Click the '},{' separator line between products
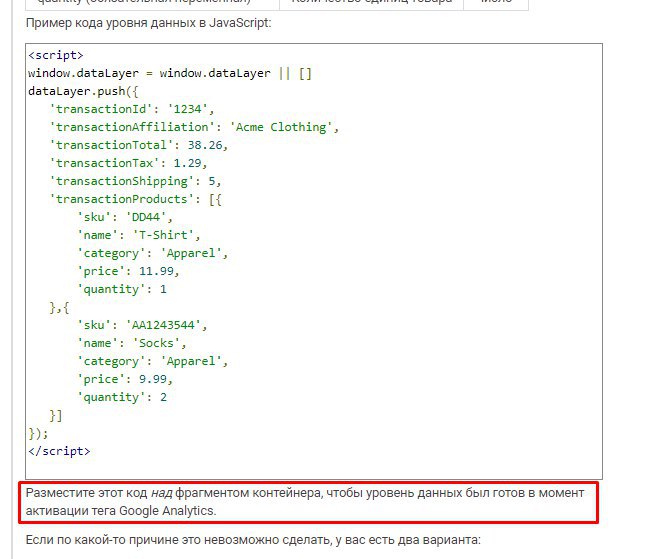This screenshot has height=559, width=650. (59, 307)
